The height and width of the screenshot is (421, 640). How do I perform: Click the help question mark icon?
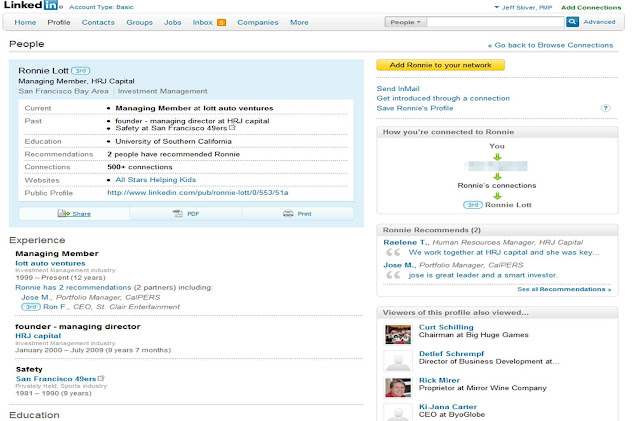click(x=605, y=108)
